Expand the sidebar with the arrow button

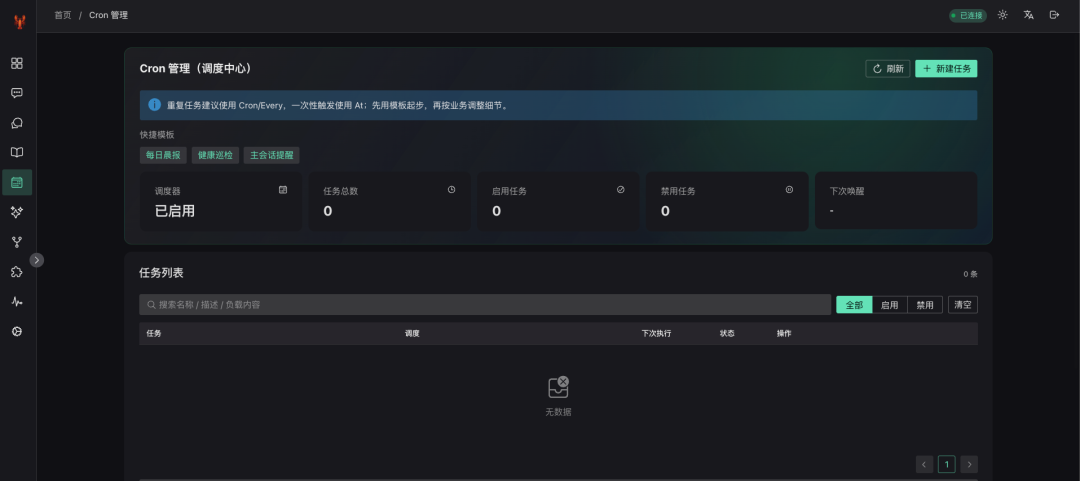pos(37,260)
